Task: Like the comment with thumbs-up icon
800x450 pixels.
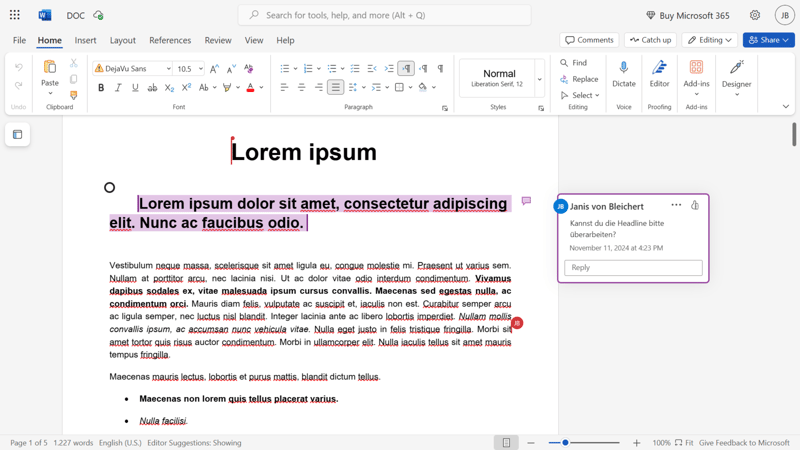Action: [x=695, y=205]
